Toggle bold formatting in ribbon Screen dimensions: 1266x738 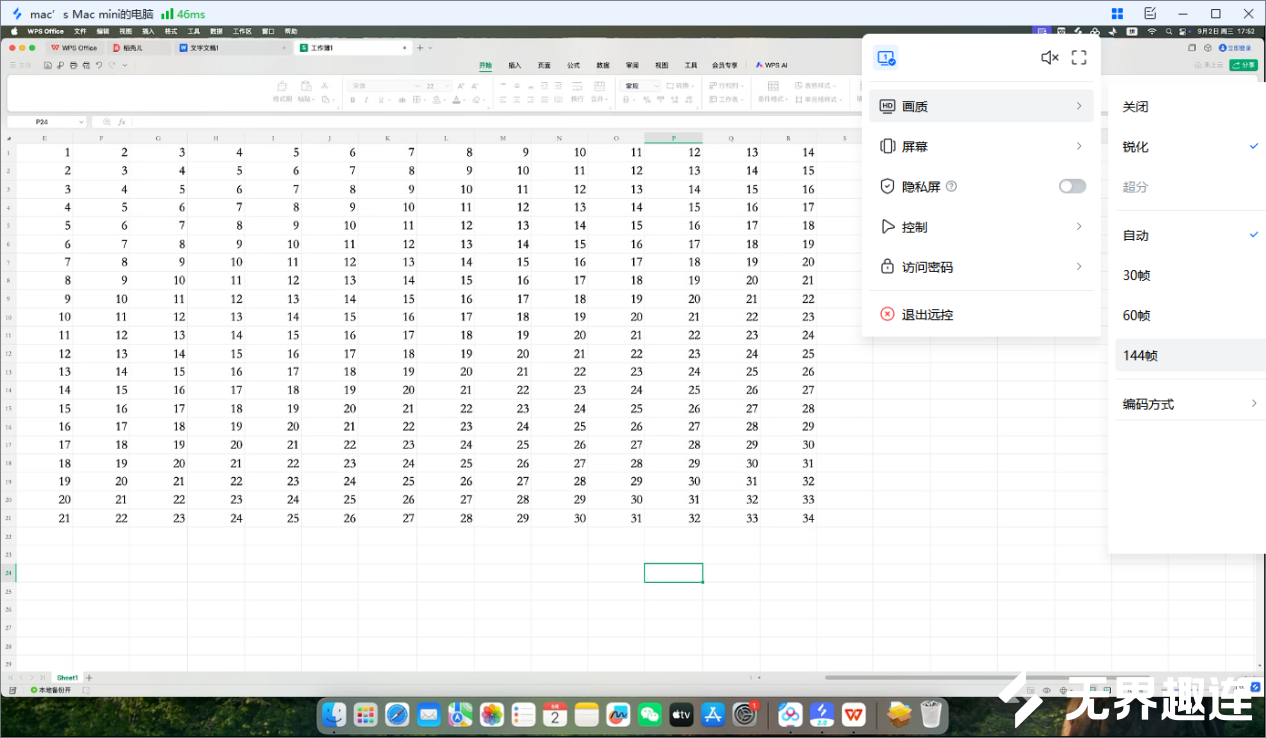pos(353,100)
